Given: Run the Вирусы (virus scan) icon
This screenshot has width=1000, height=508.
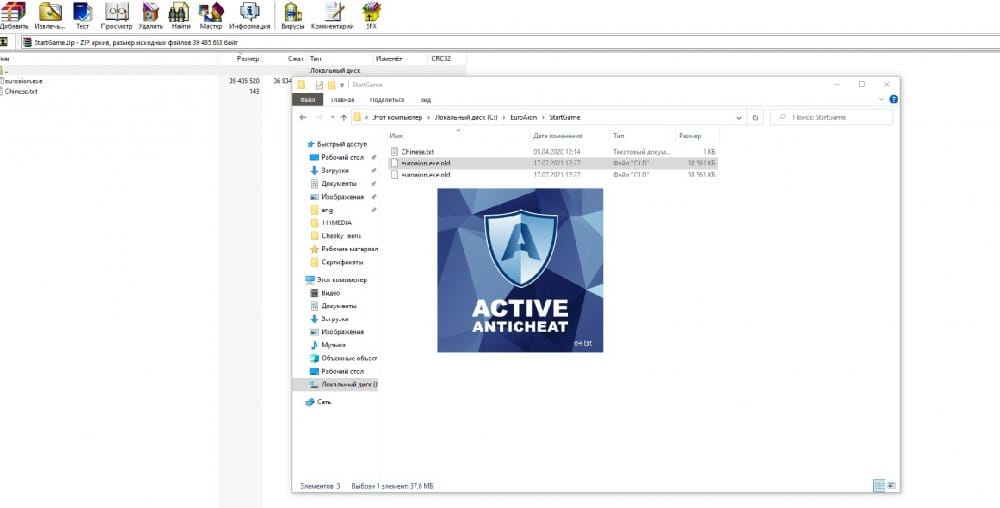Looking at the screenshot, I should (x=293, y=14).
